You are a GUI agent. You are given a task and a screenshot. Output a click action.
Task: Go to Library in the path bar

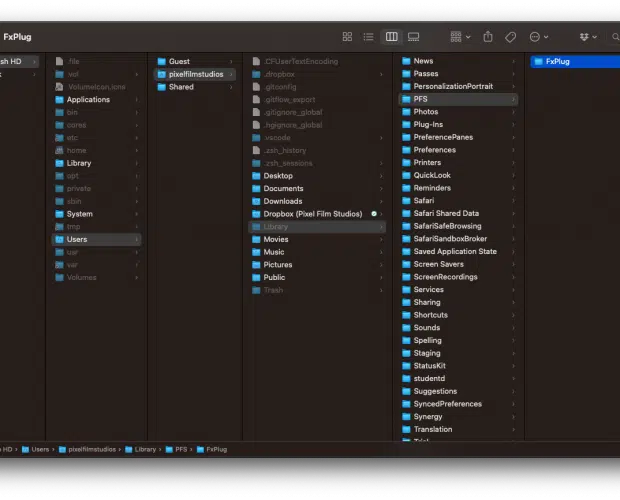tap(140, 449)
